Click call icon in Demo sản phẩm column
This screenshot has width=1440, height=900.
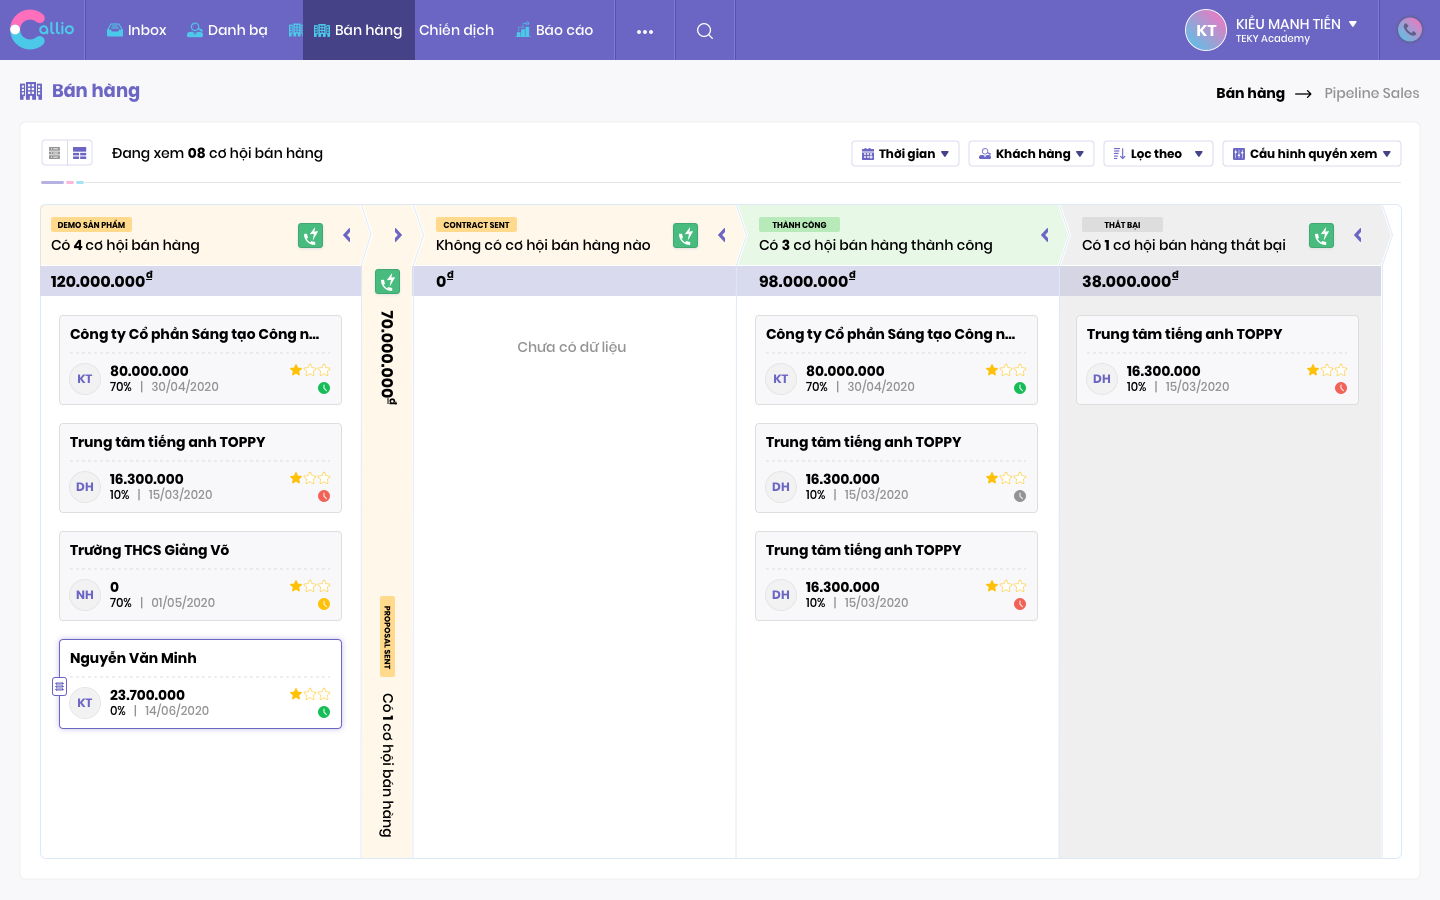click(311, 236)
